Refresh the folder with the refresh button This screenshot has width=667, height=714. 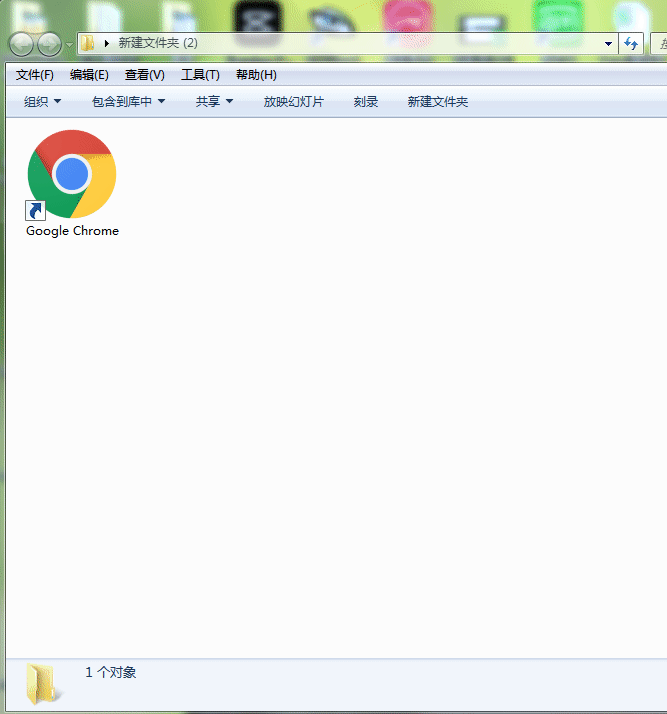coord(631,44)
